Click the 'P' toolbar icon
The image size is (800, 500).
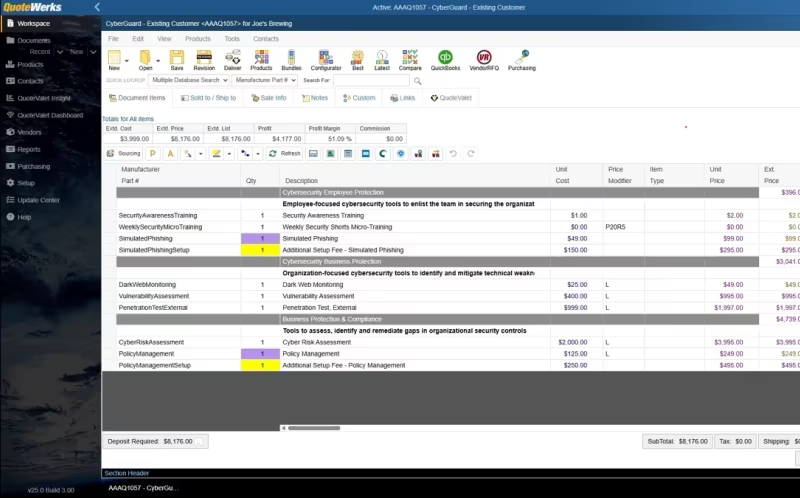[153, 154]
